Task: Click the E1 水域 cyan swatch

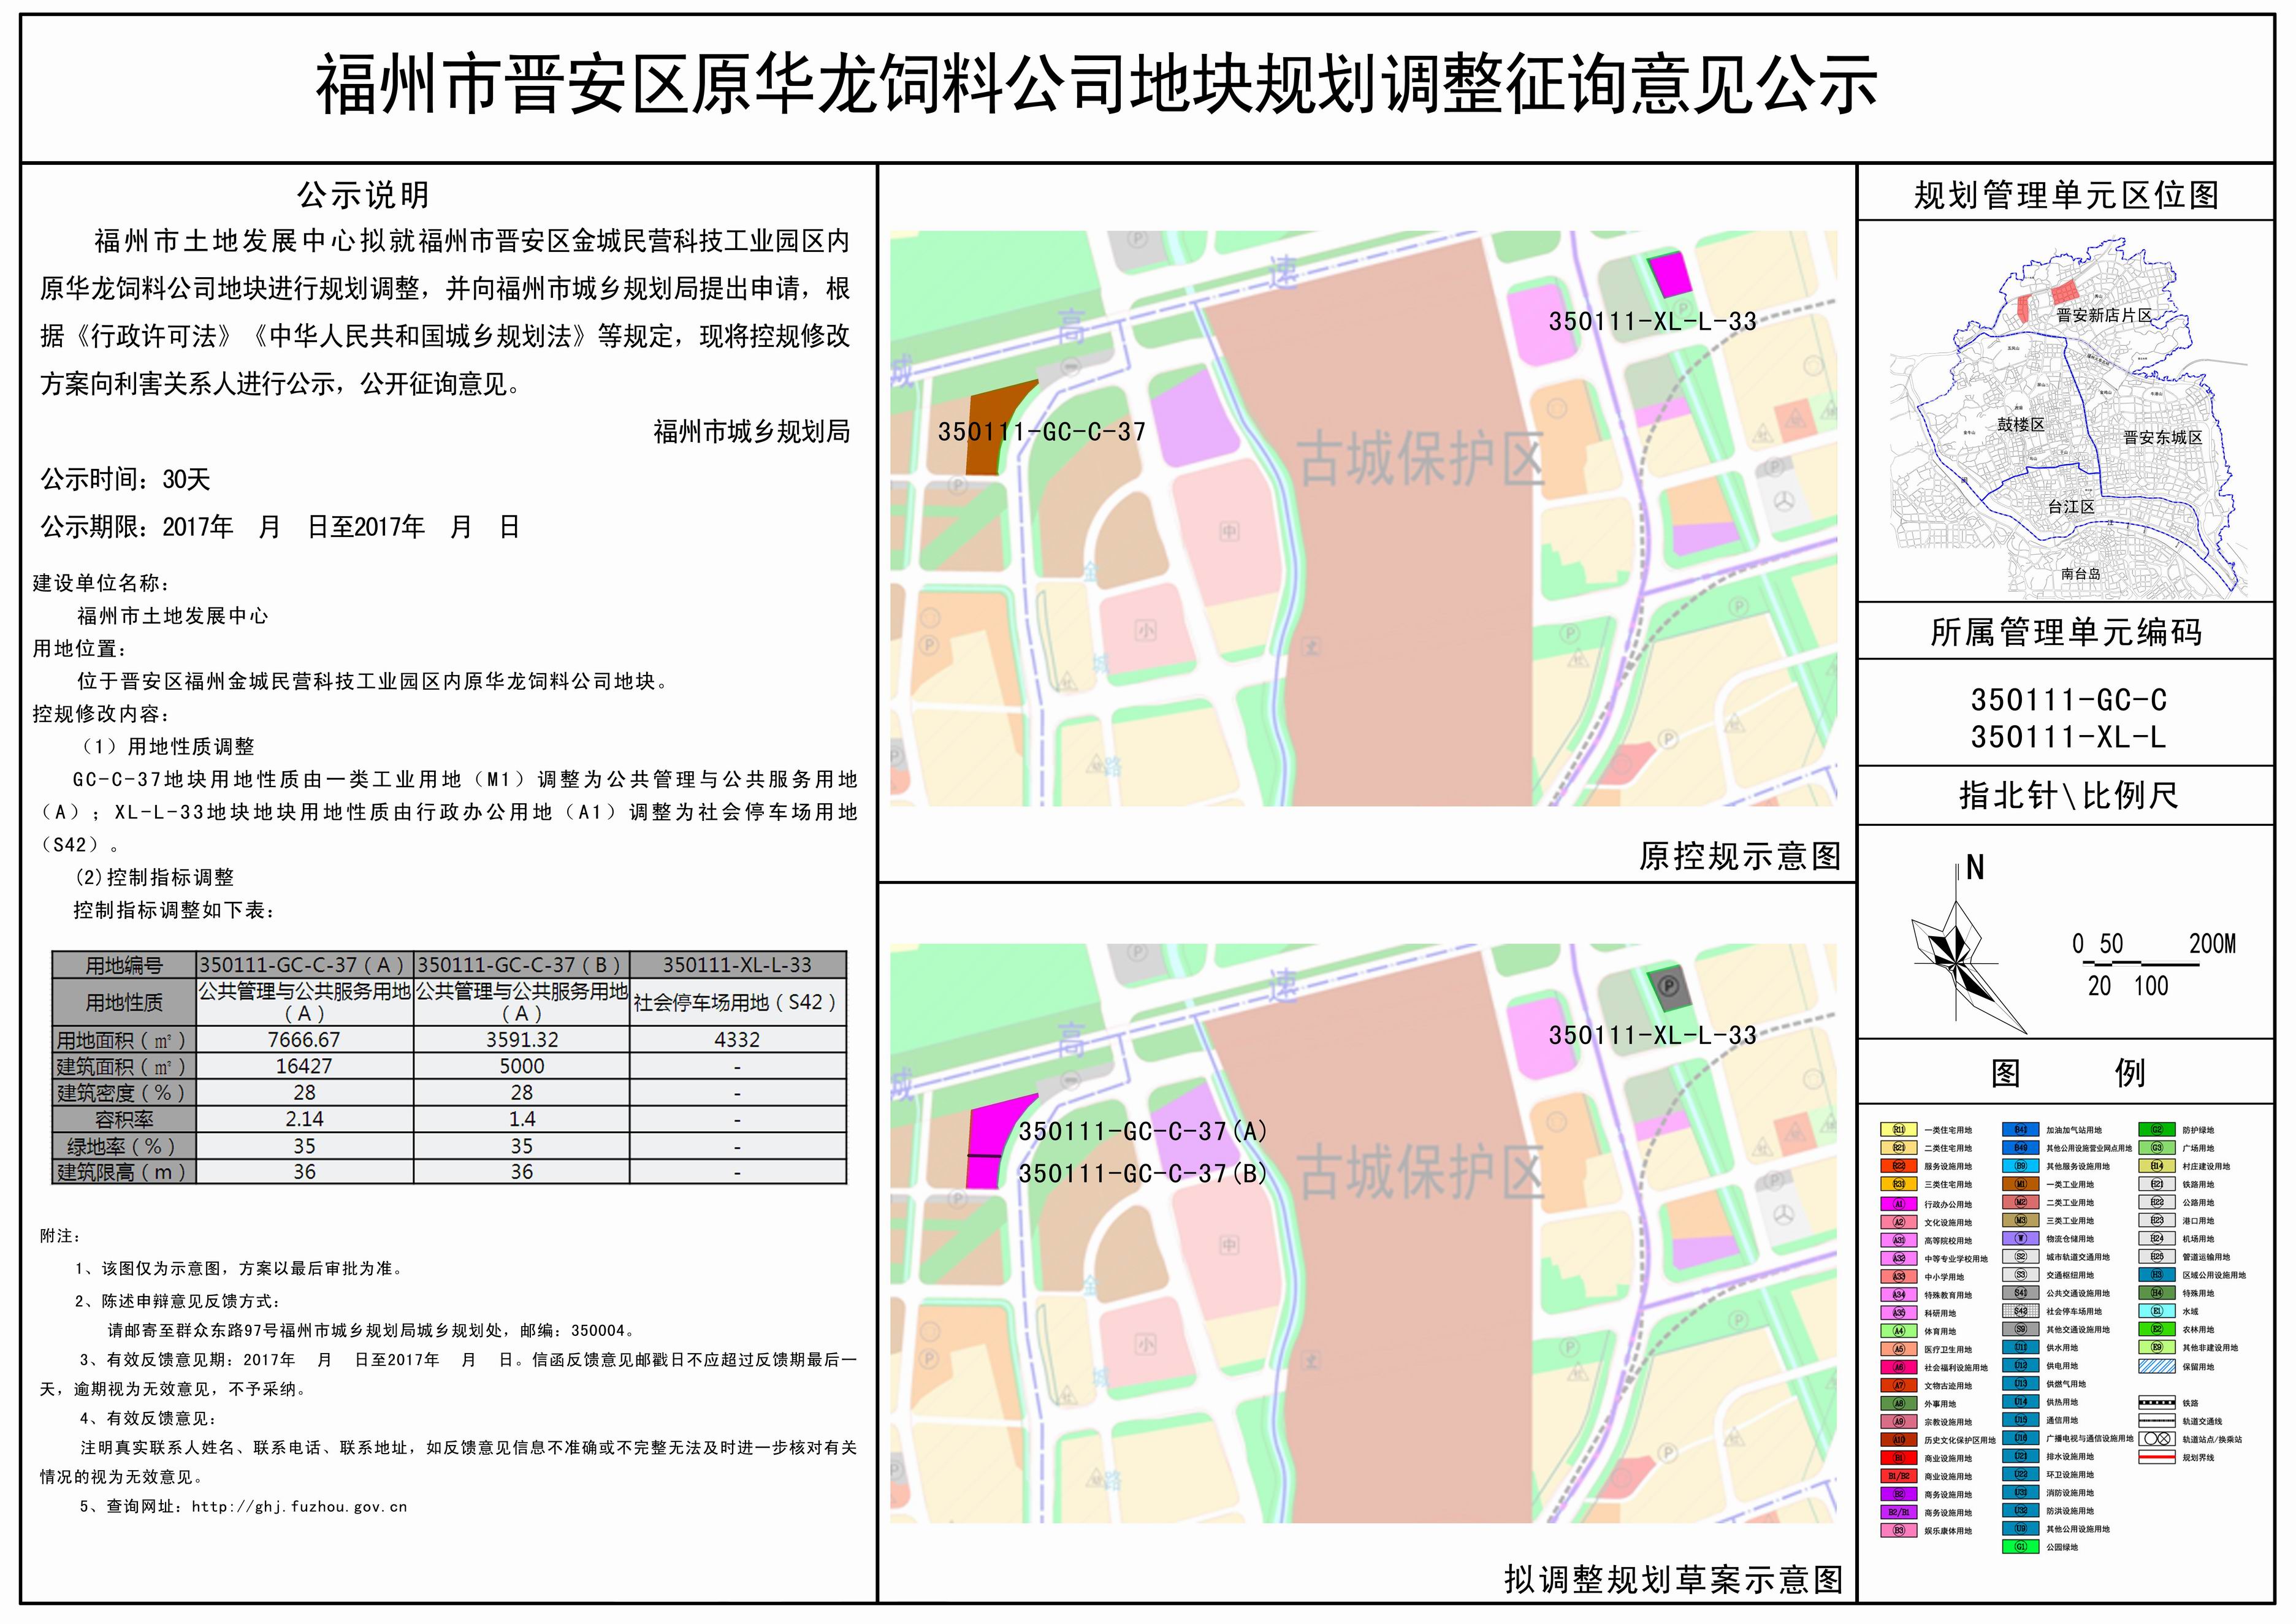Action: 2158,1311
